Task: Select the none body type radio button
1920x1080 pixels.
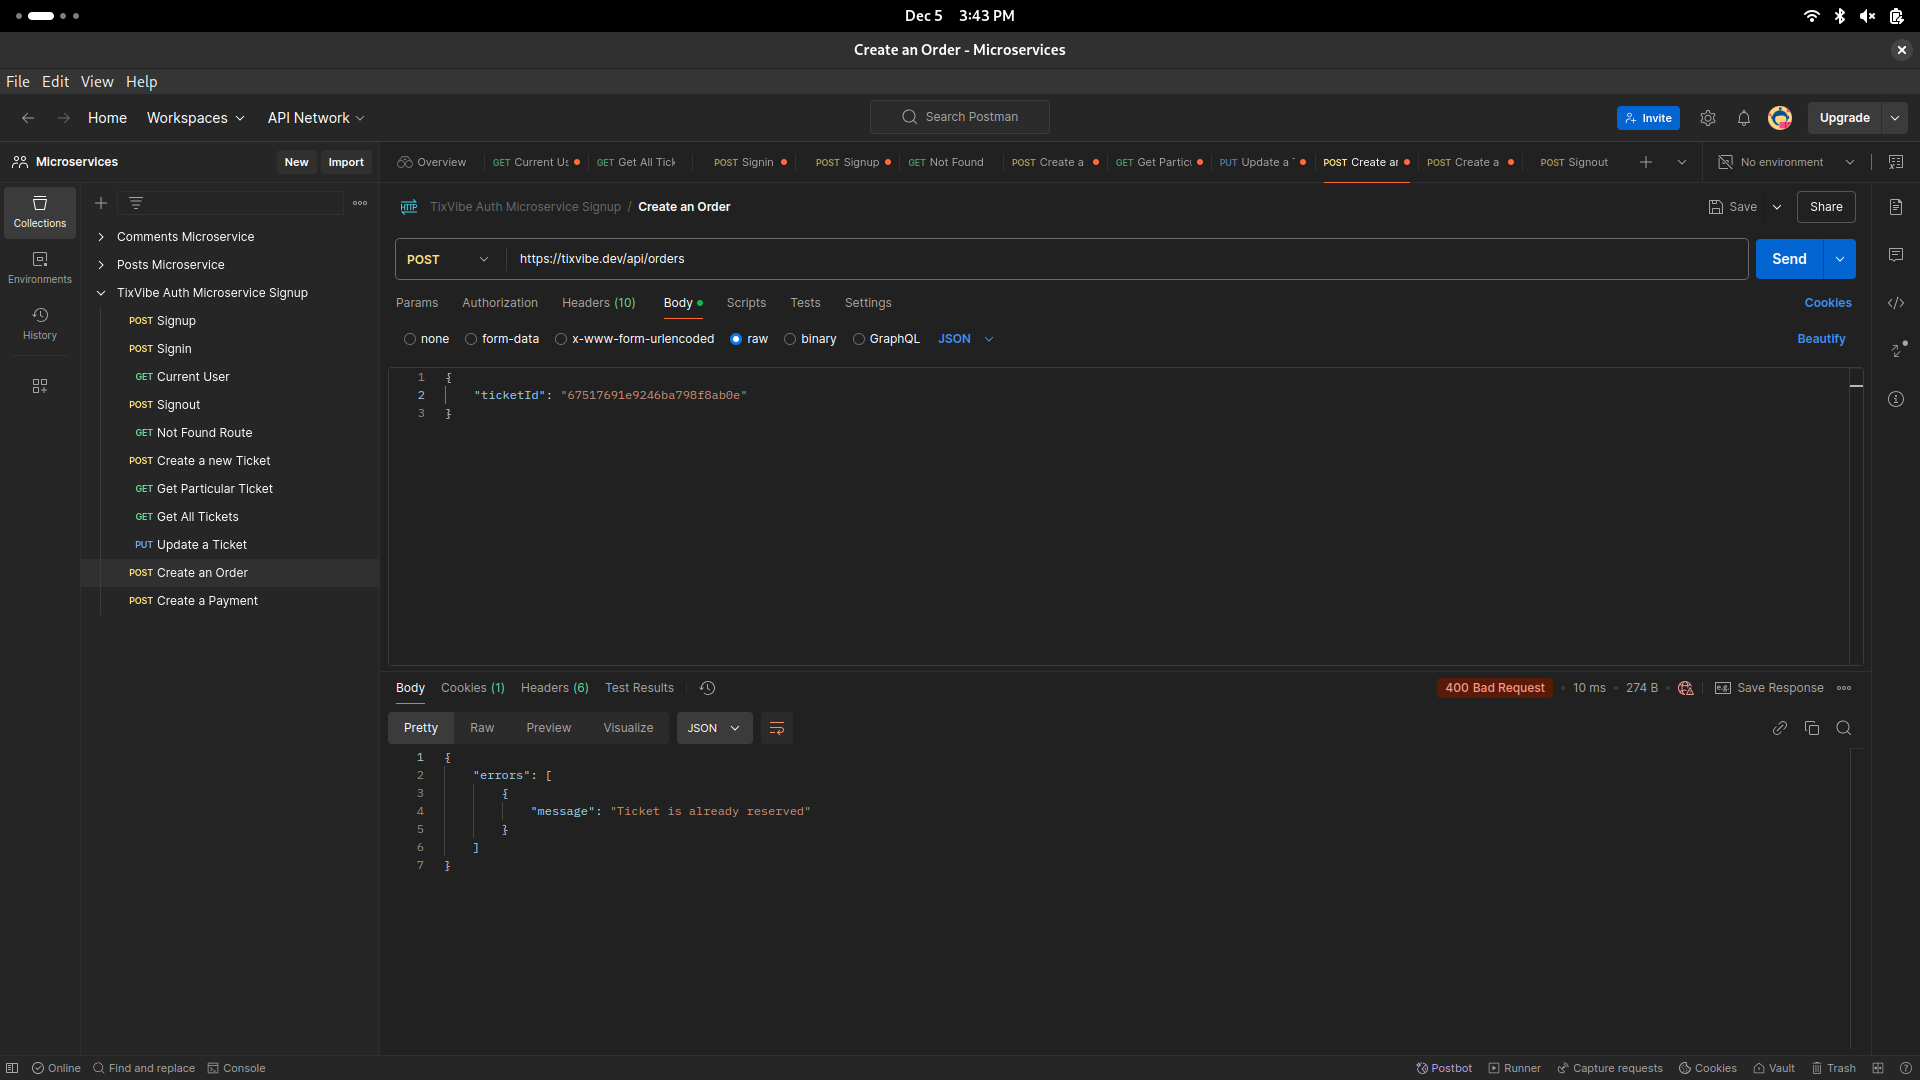Action: click(x=410, y=339)
